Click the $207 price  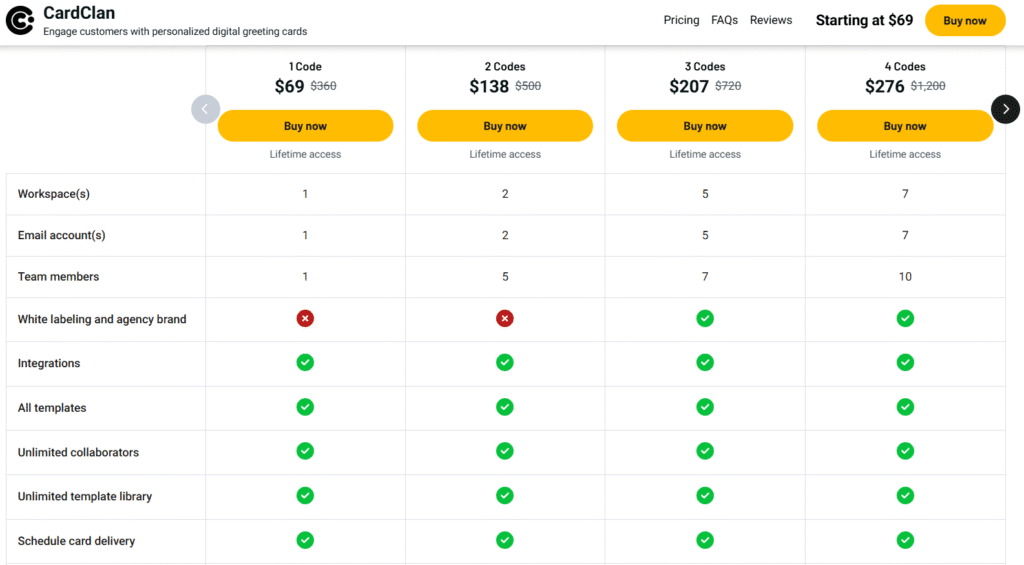689,86
